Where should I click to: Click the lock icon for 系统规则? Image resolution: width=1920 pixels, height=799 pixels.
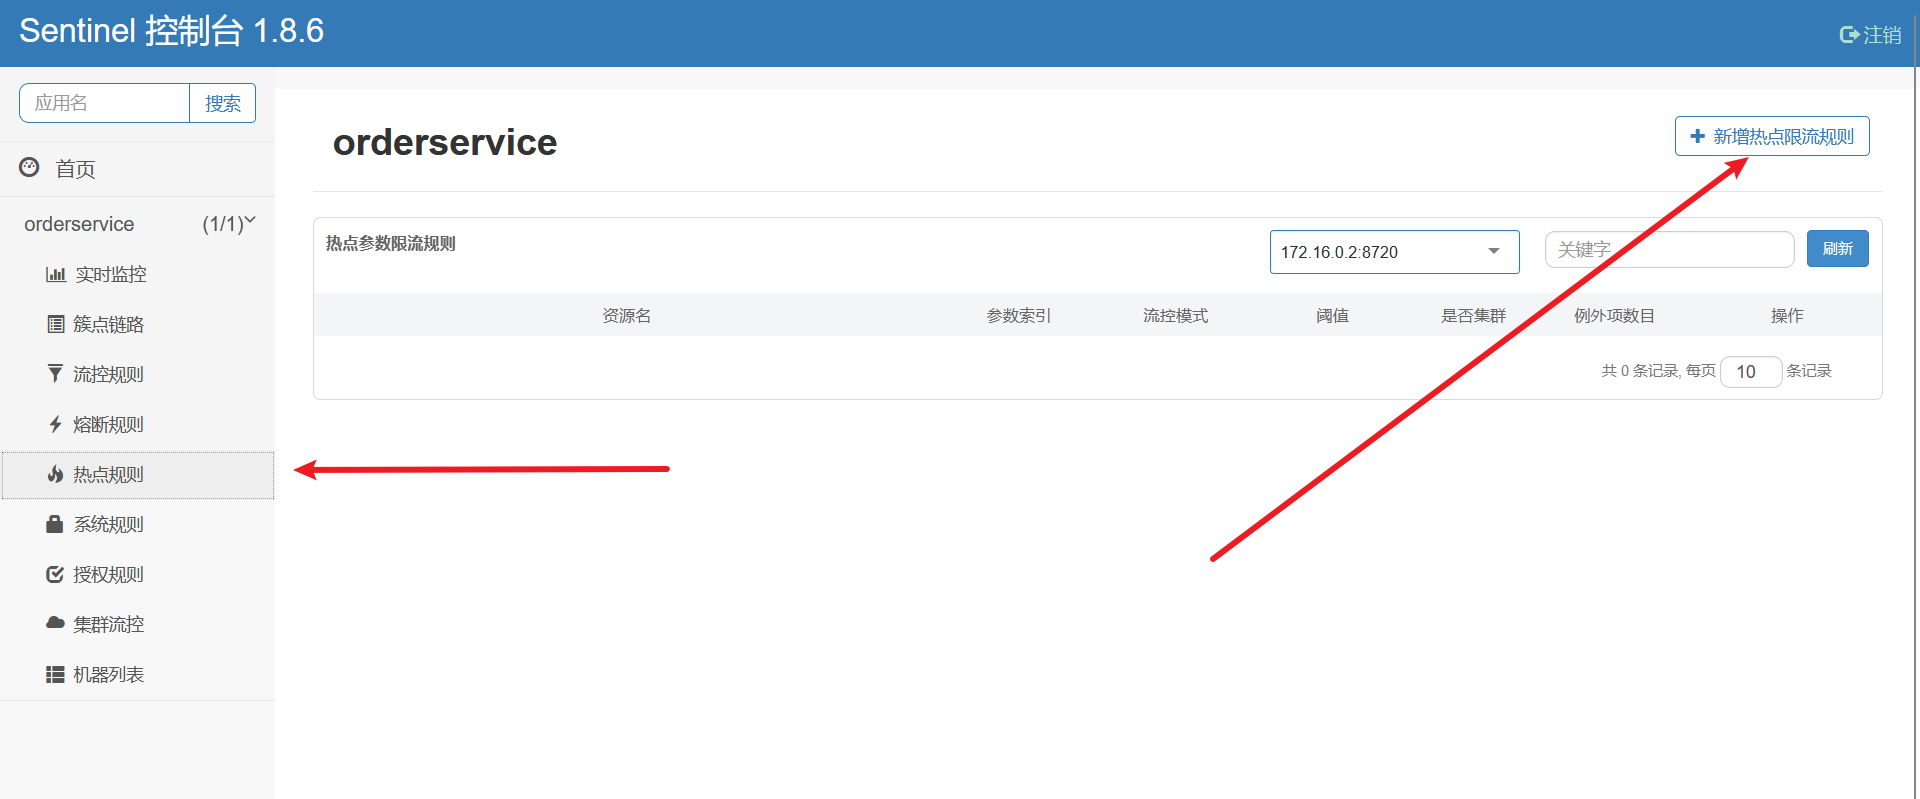(x=55, y=524)
